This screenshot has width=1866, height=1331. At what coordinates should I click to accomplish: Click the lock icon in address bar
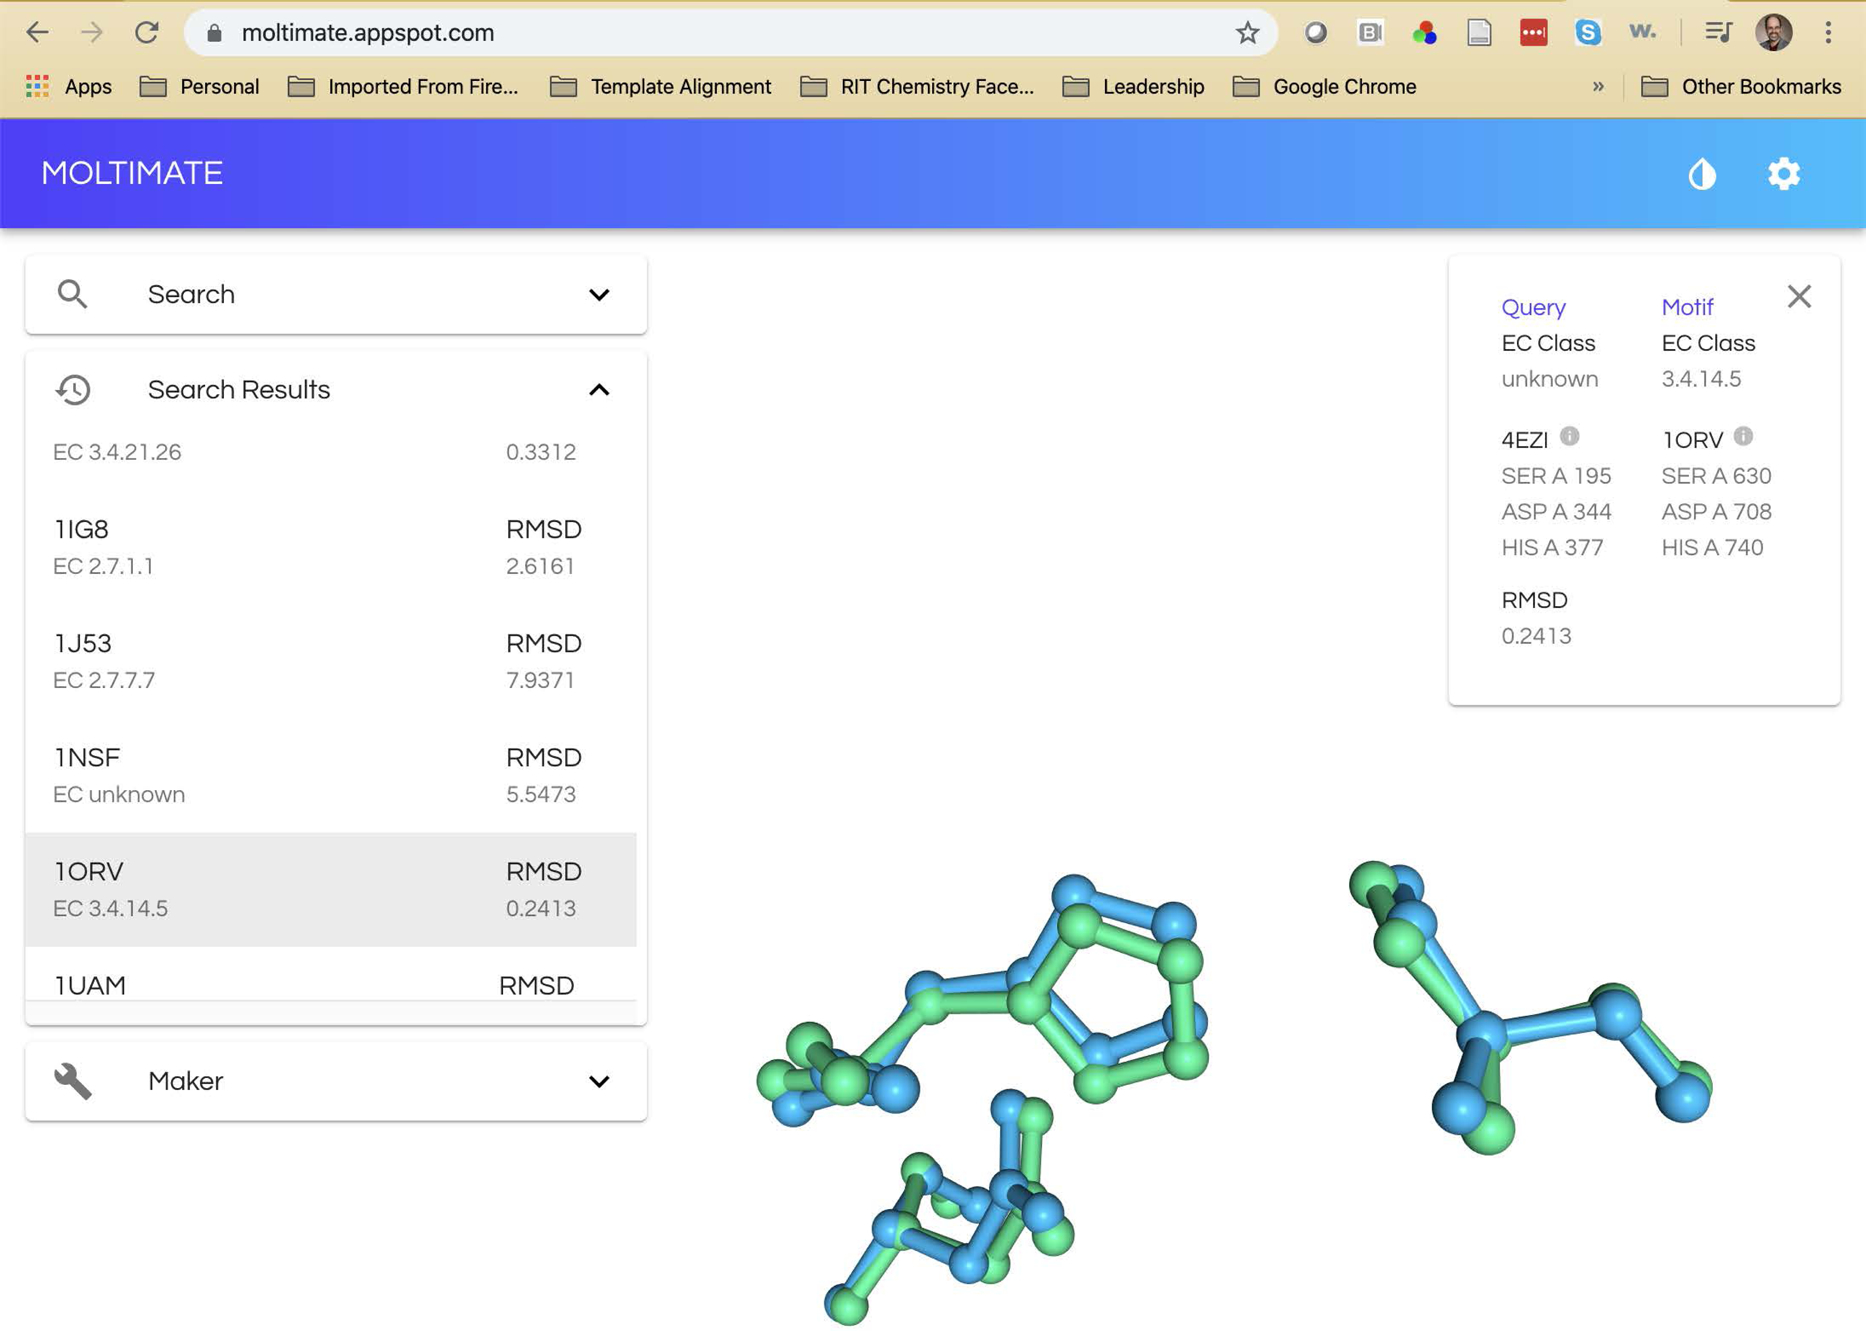[214, 33]
